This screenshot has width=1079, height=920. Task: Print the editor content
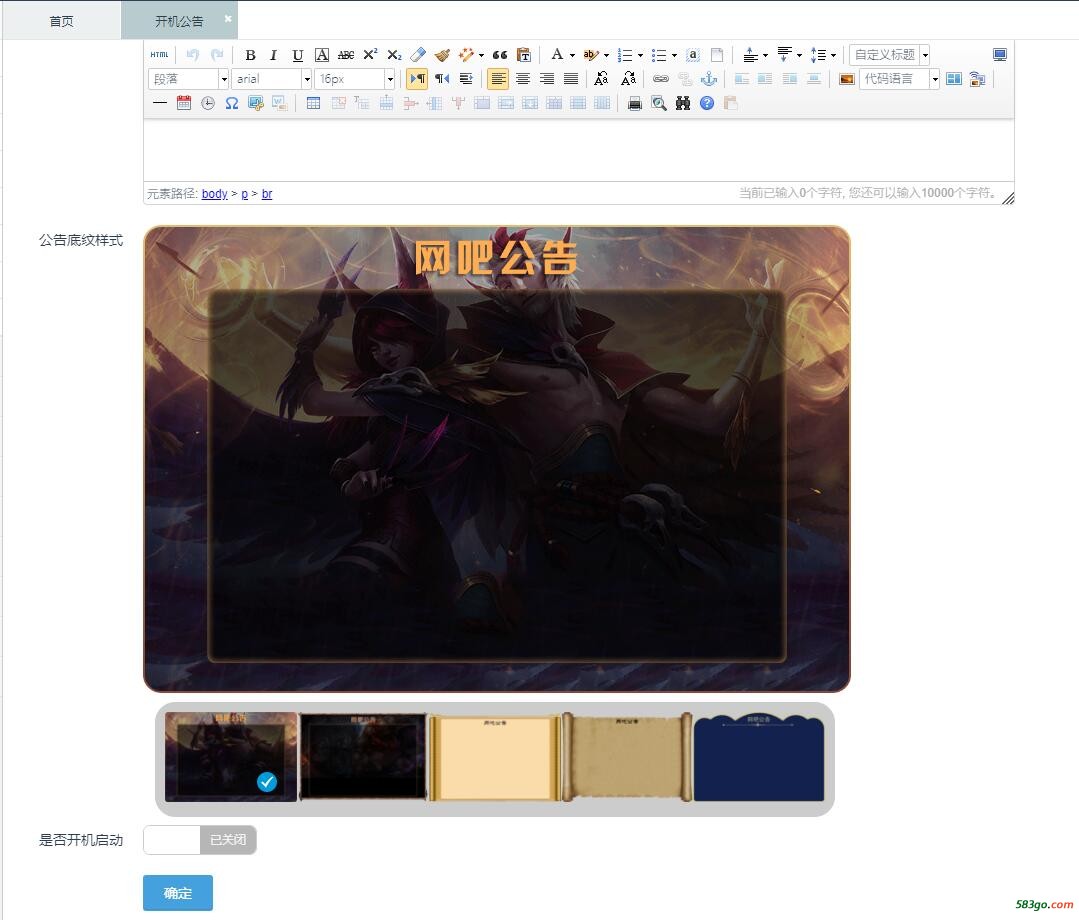pyautogui.click(x=635, y=103)
